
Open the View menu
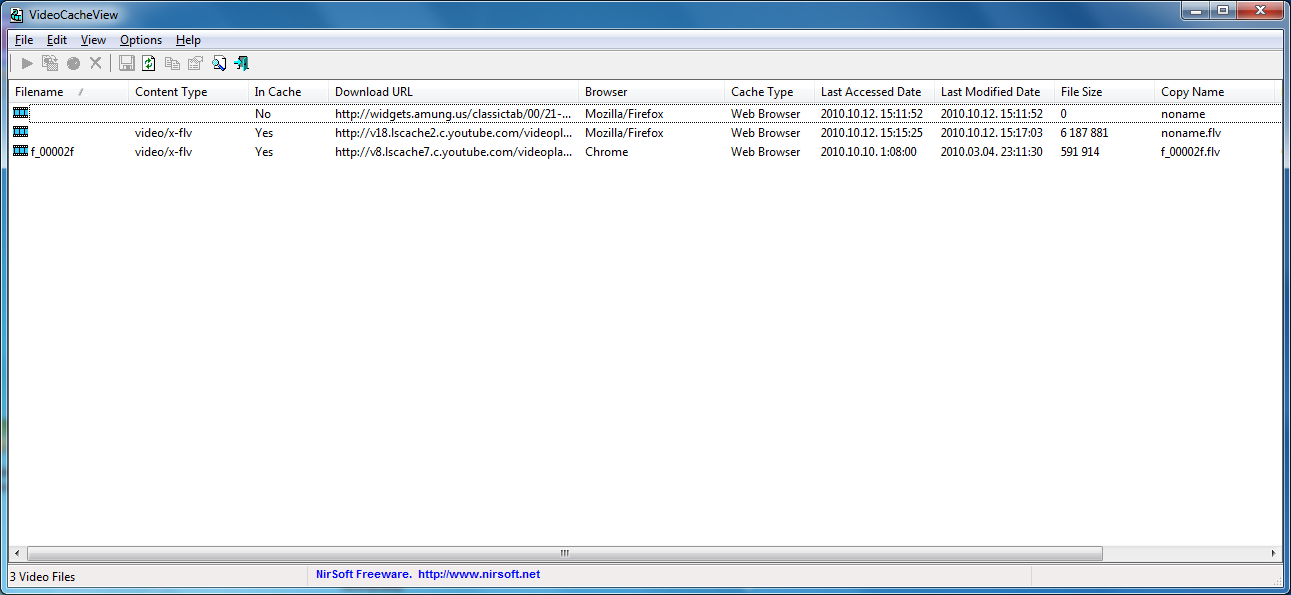point(93,40)
